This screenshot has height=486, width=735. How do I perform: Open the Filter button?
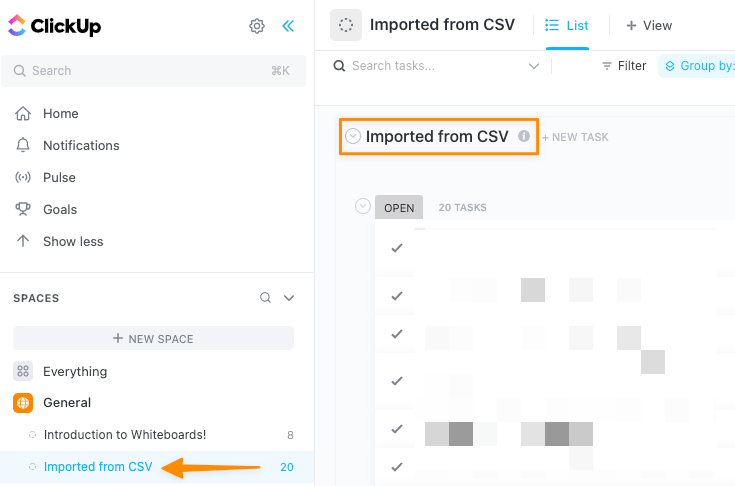[x=624, y=66]
